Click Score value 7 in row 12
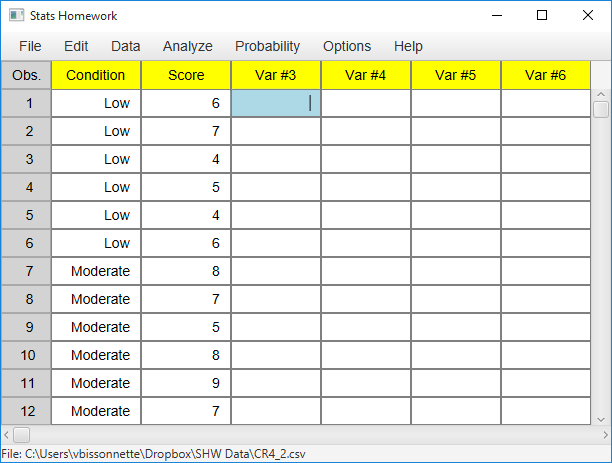The width and height of the screenshot is (612, 463). coord(186,411)
